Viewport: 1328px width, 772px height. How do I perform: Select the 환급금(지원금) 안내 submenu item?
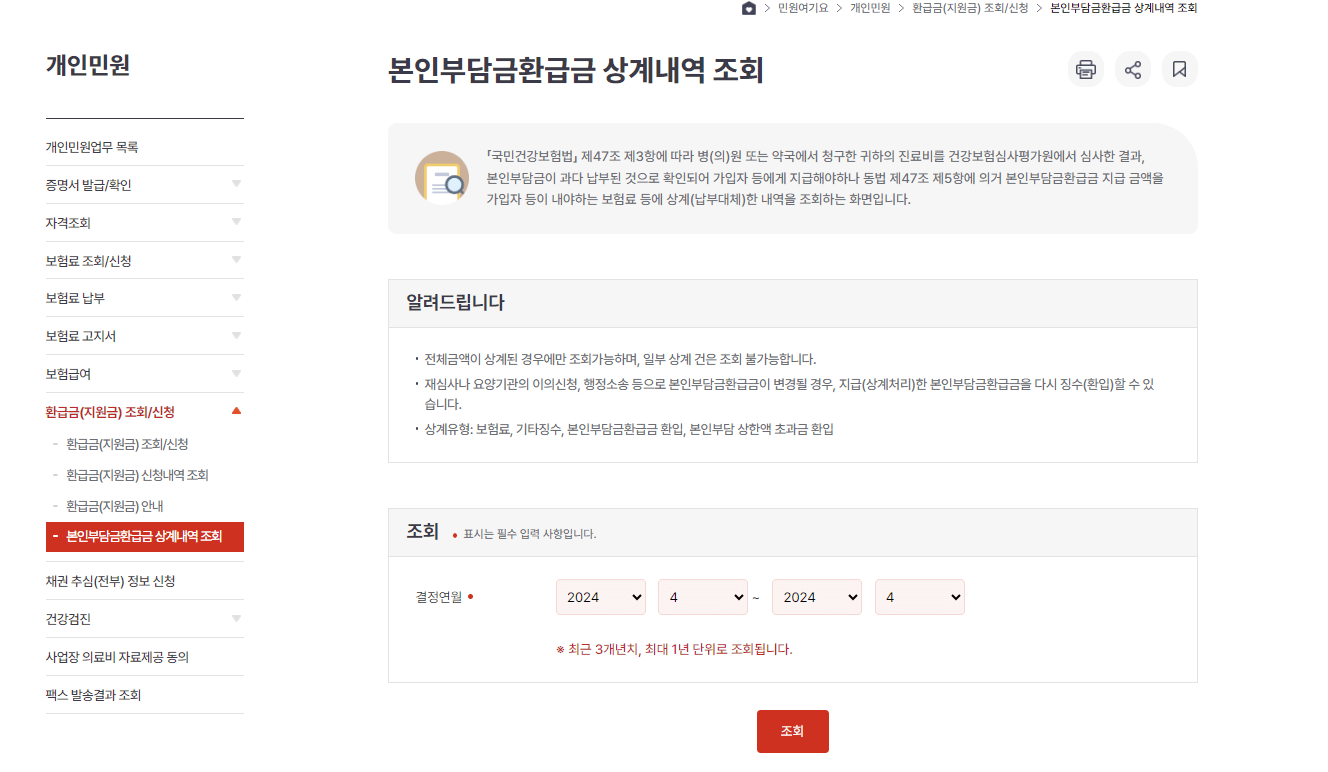[114, 505]
